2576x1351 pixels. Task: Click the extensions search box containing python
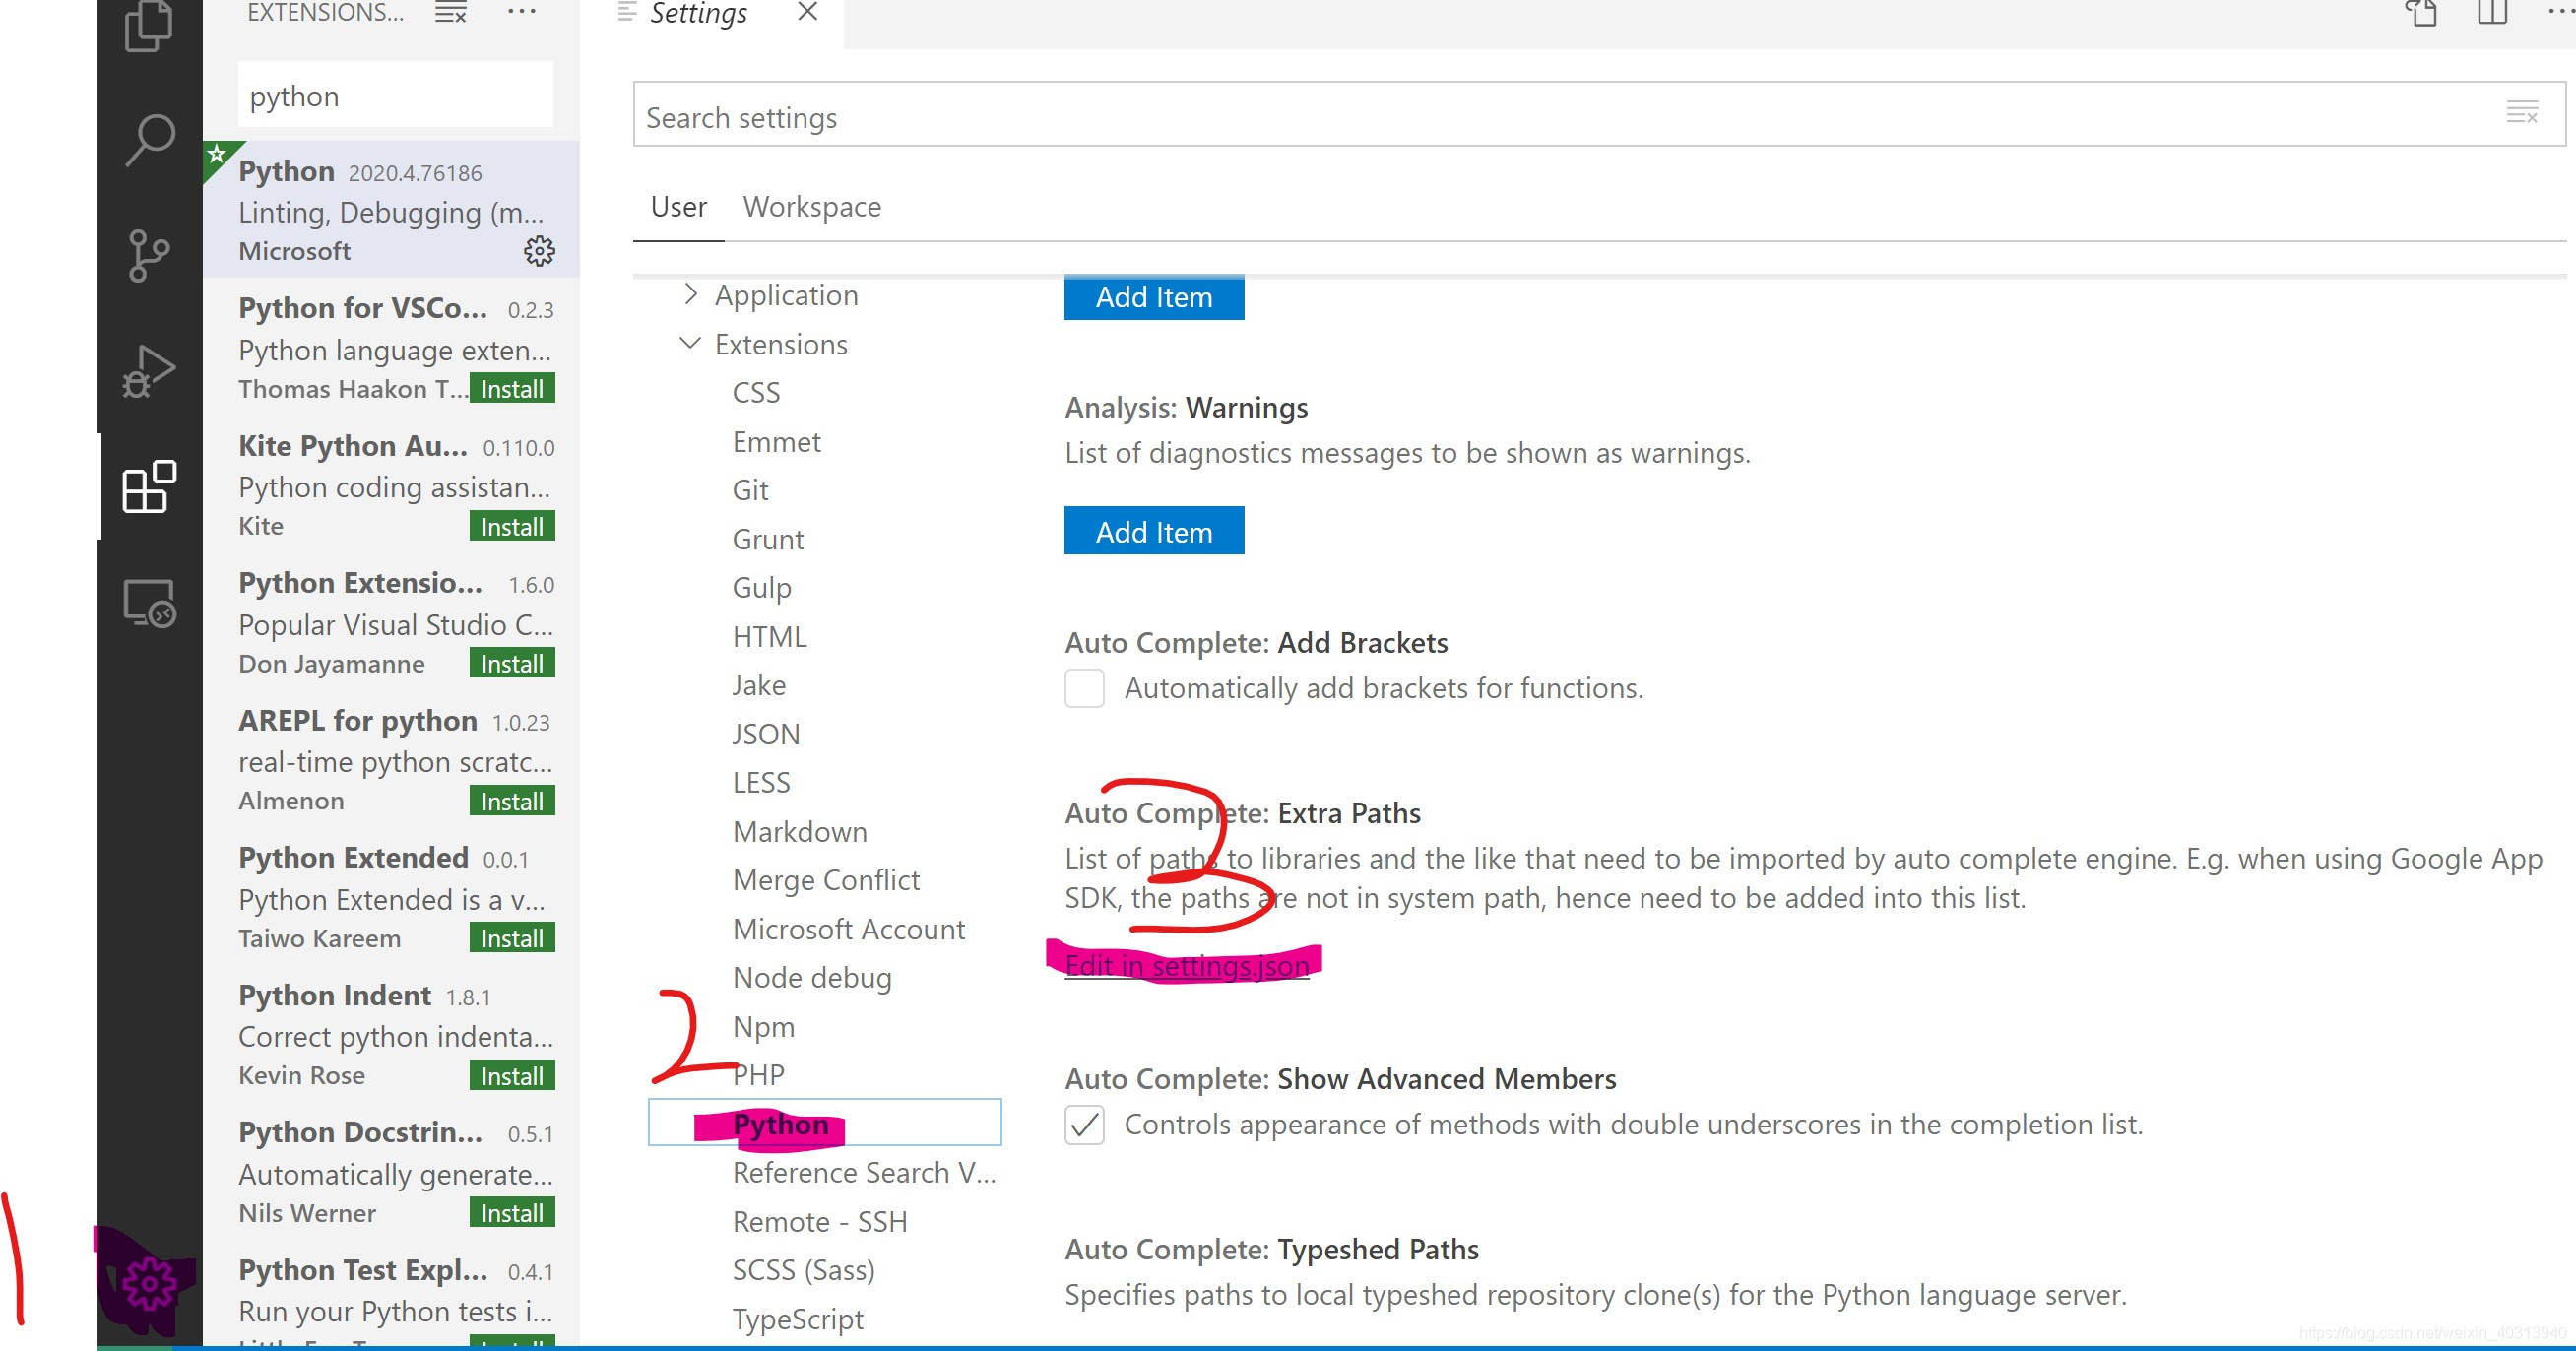tap(395, 95)
